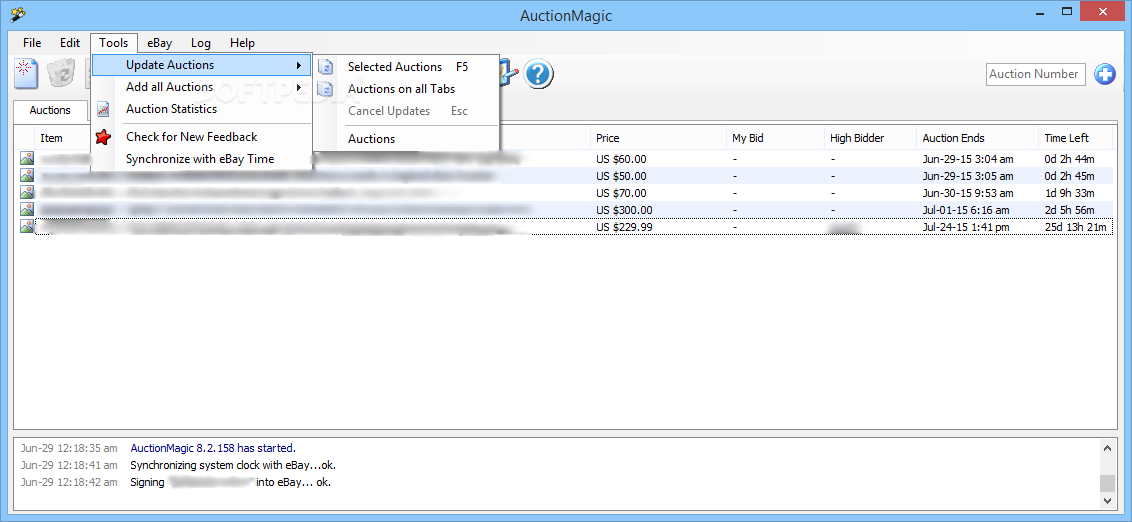This screenshot has width=1132, height=522.
Task: Select Selected Auctions F5 submenu entry
Action: coord(408,67)
